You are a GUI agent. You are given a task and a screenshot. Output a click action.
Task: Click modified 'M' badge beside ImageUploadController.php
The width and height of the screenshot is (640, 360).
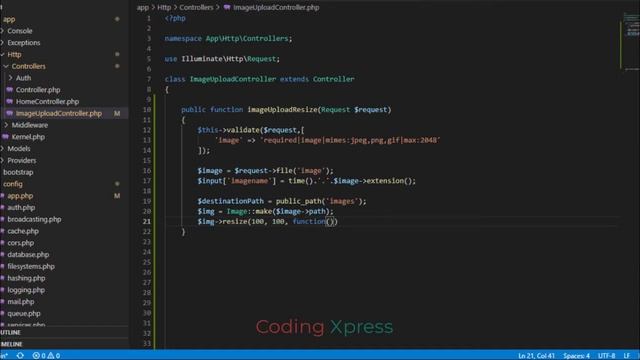pos(117,113)
